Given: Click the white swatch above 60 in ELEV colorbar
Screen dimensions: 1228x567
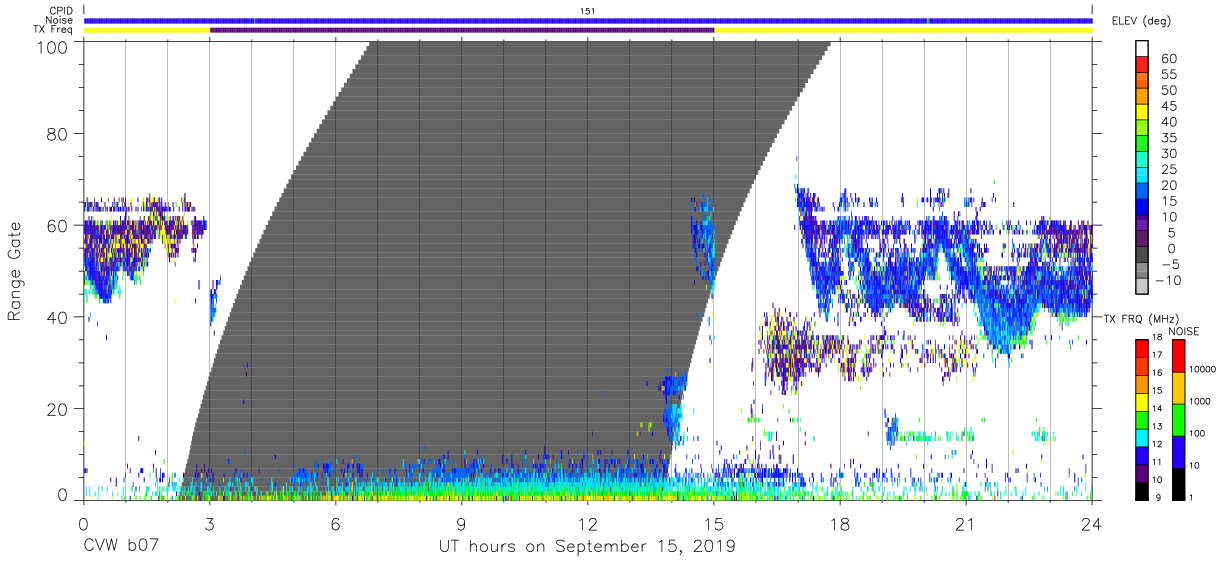Looking at the screenshot, I should pyautogui.click(x=1144, y=50).
